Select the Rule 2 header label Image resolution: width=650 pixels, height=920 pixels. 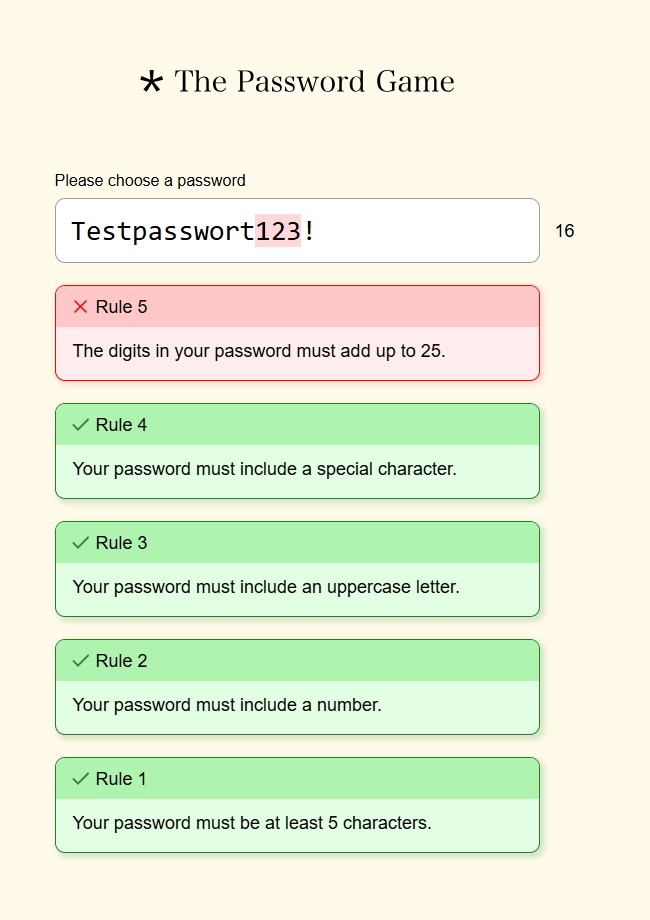coord(121,661)
